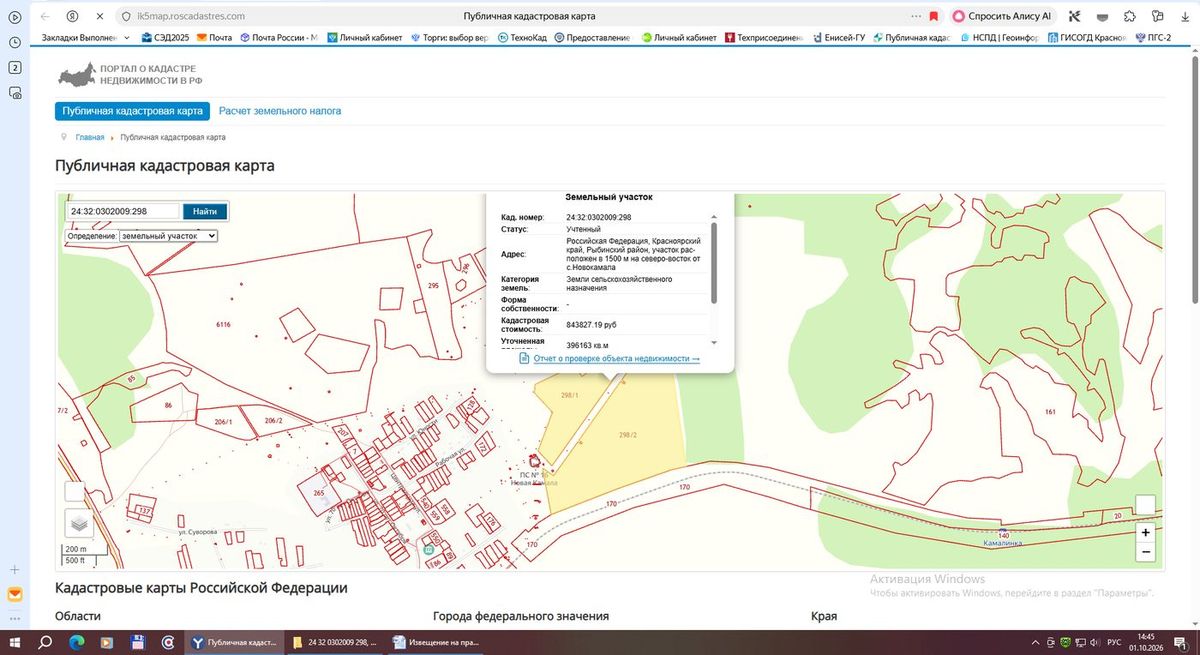Click the 'Главная' breadcrumb link
This screenshot has height=655, width=1200.
point(90,137)
